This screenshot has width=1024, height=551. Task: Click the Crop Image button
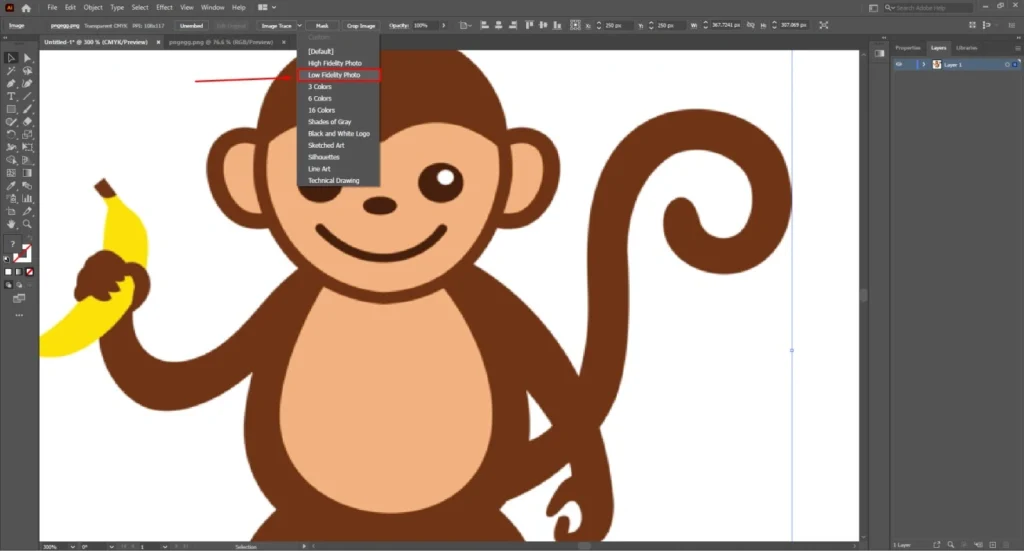point(361,25)
